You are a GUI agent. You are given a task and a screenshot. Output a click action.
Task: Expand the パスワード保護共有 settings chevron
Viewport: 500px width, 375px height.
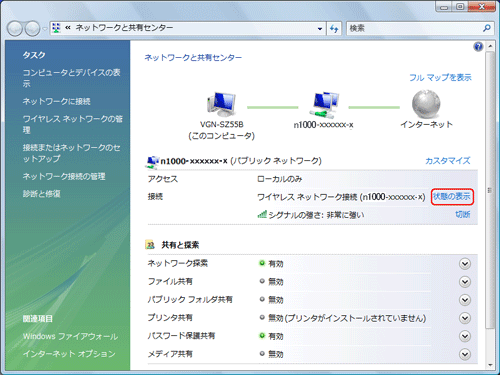pyautogui.click(x=465, y=336)
